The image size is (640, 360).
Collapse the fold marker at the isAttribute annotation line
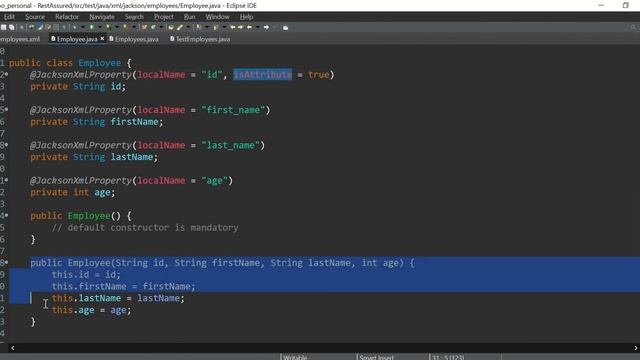coord(6,75)
